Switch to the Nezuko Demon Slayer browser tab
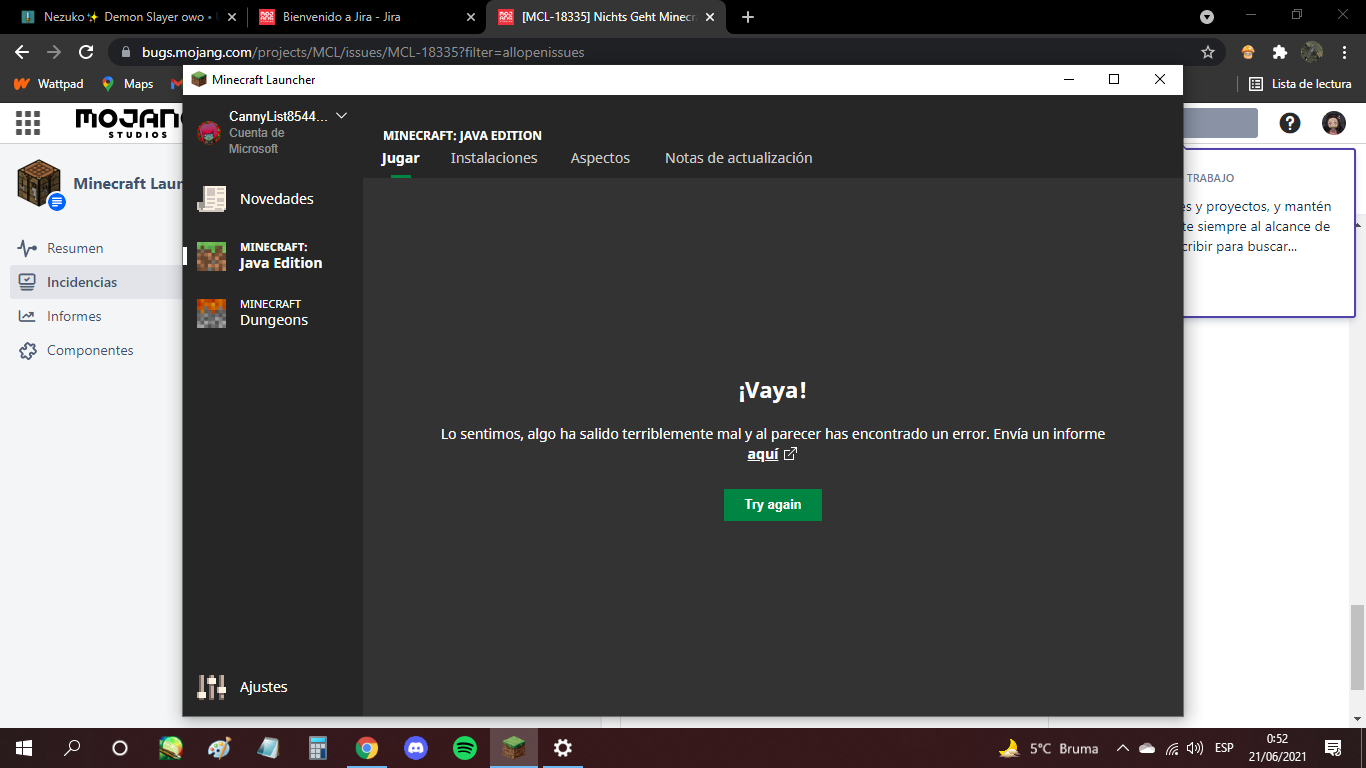This screenshot has width=1366, height=768. point(128,17)
